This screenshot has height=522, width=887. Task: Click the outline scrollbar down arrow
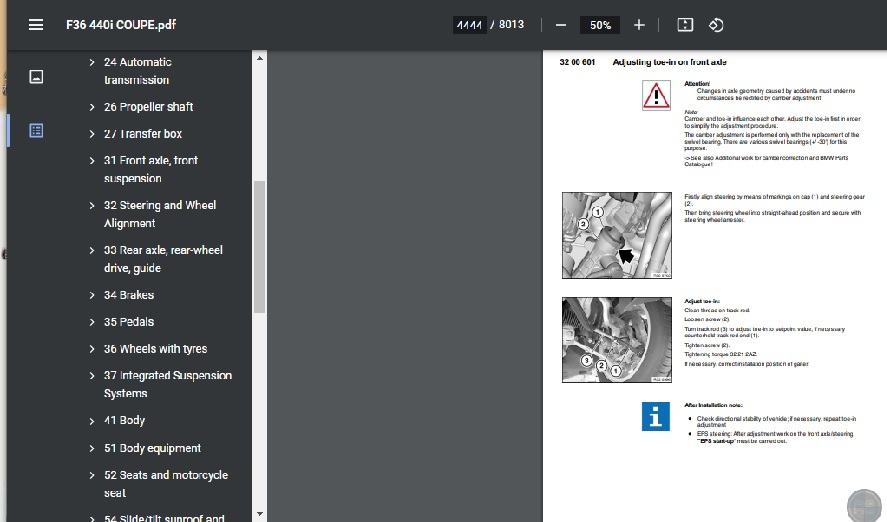tap(260, 514)
